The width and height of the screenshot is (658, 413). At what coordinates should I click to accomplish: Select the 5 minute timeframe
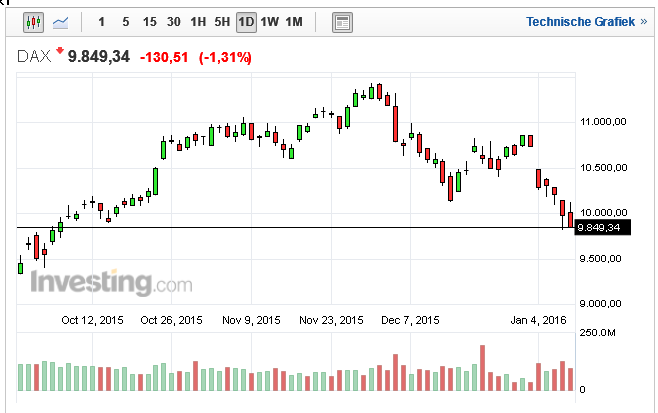(125, 22)
